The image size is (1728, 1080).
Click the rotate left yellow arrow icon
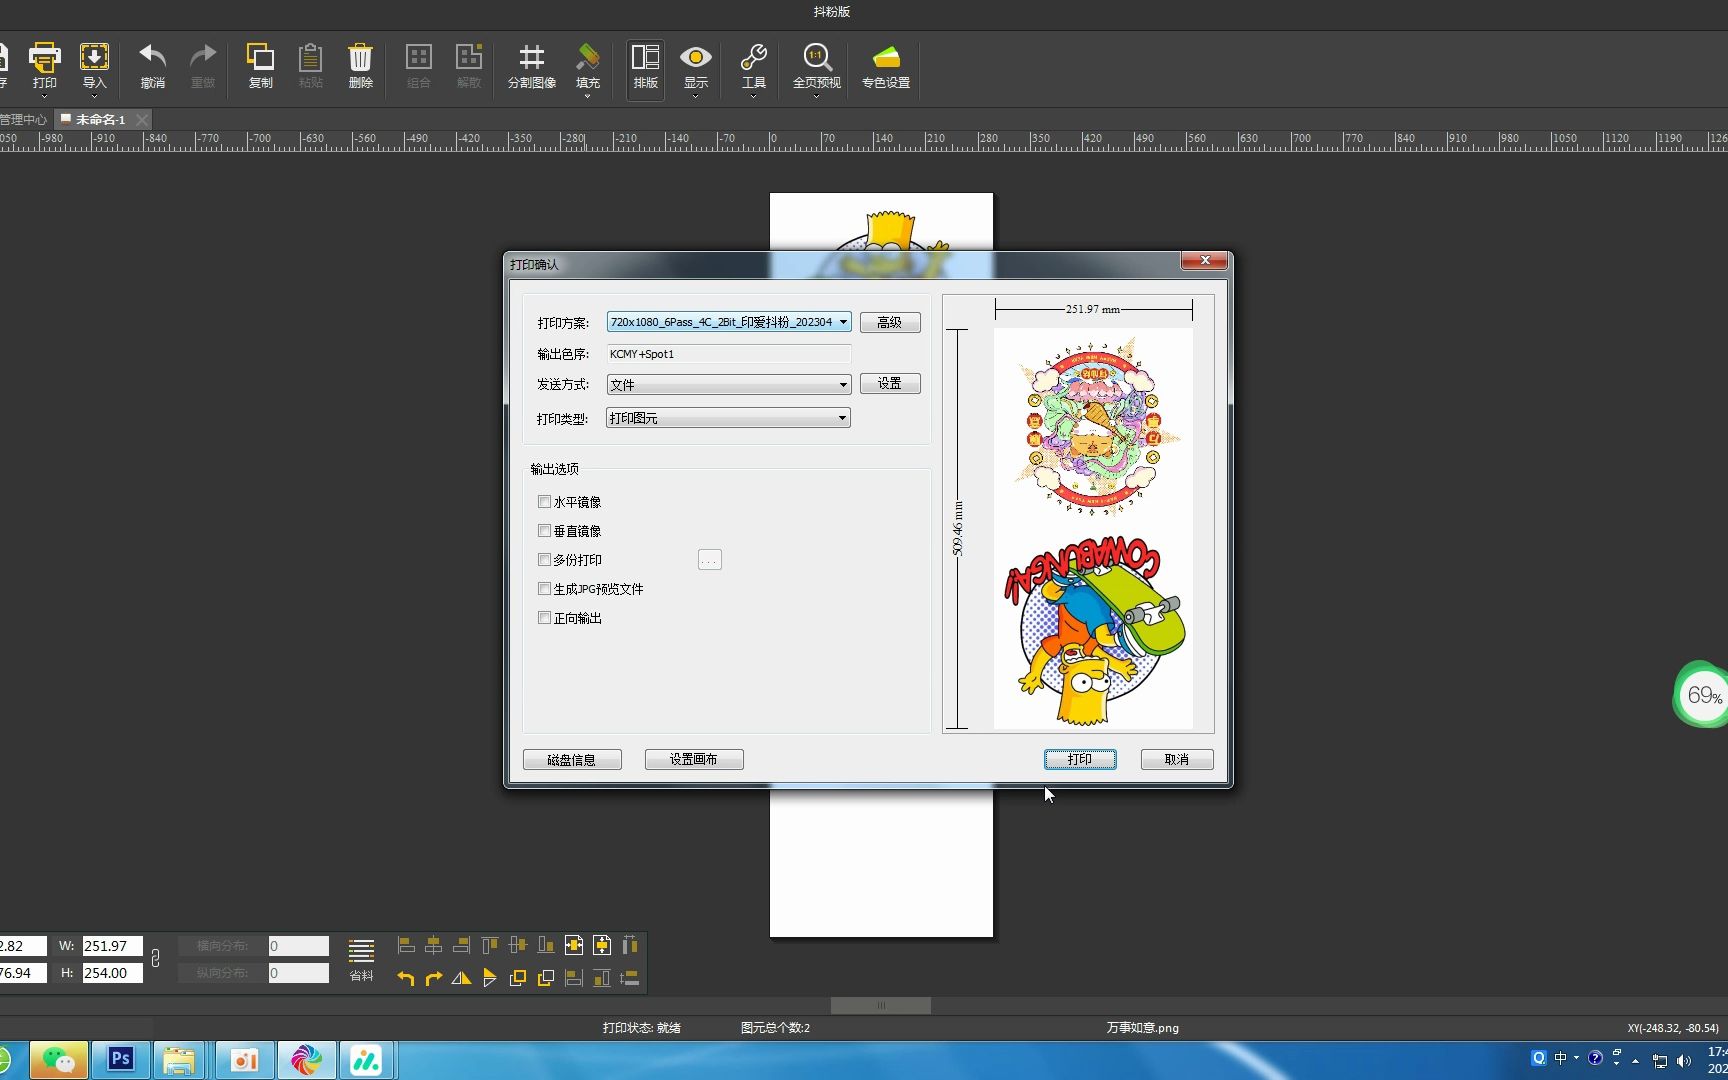406,978
